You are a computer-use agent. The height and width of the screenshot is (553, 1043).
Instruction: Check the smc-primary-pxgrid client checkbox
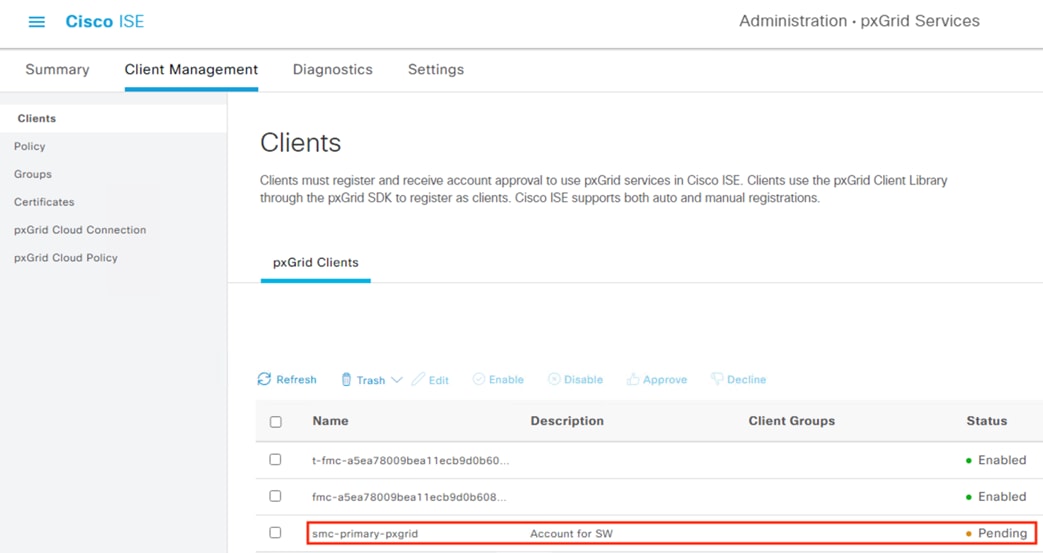(275, 533)
